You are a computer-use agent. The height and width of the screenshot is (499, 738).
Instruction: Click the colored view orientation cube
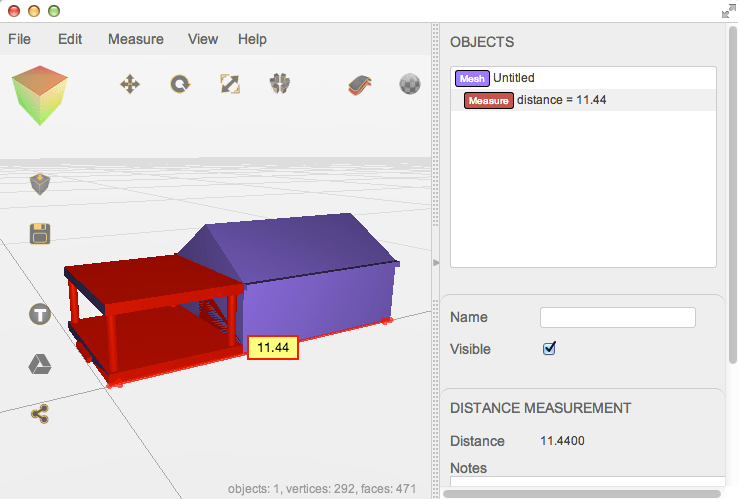point(40,96)
